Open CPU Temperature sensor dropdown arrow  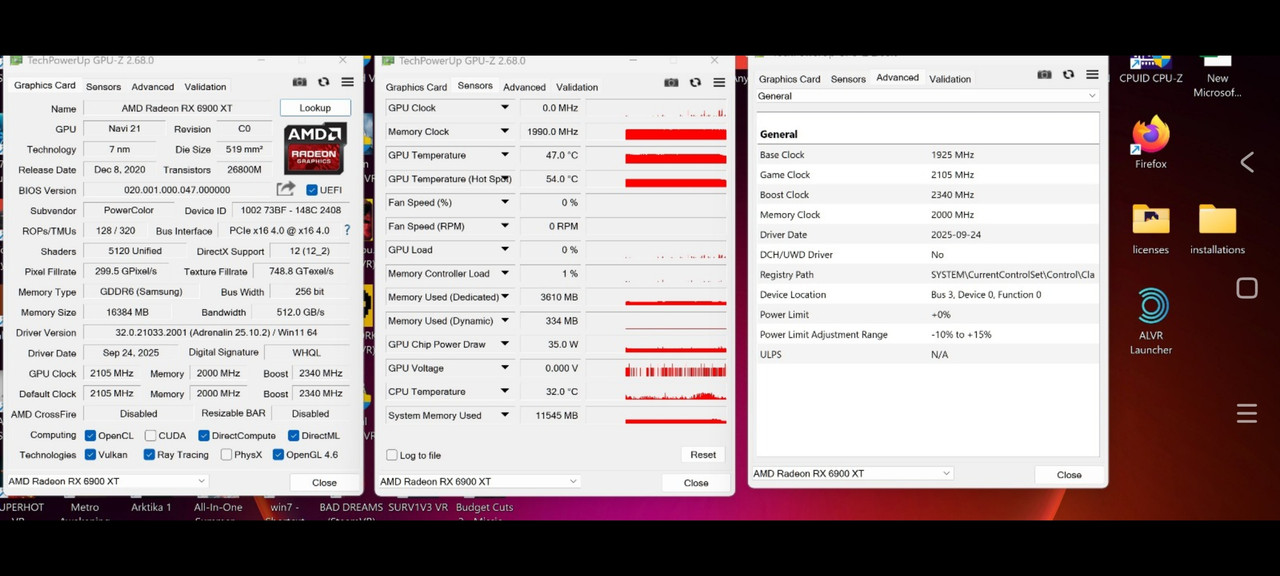[x=505, y=392]
